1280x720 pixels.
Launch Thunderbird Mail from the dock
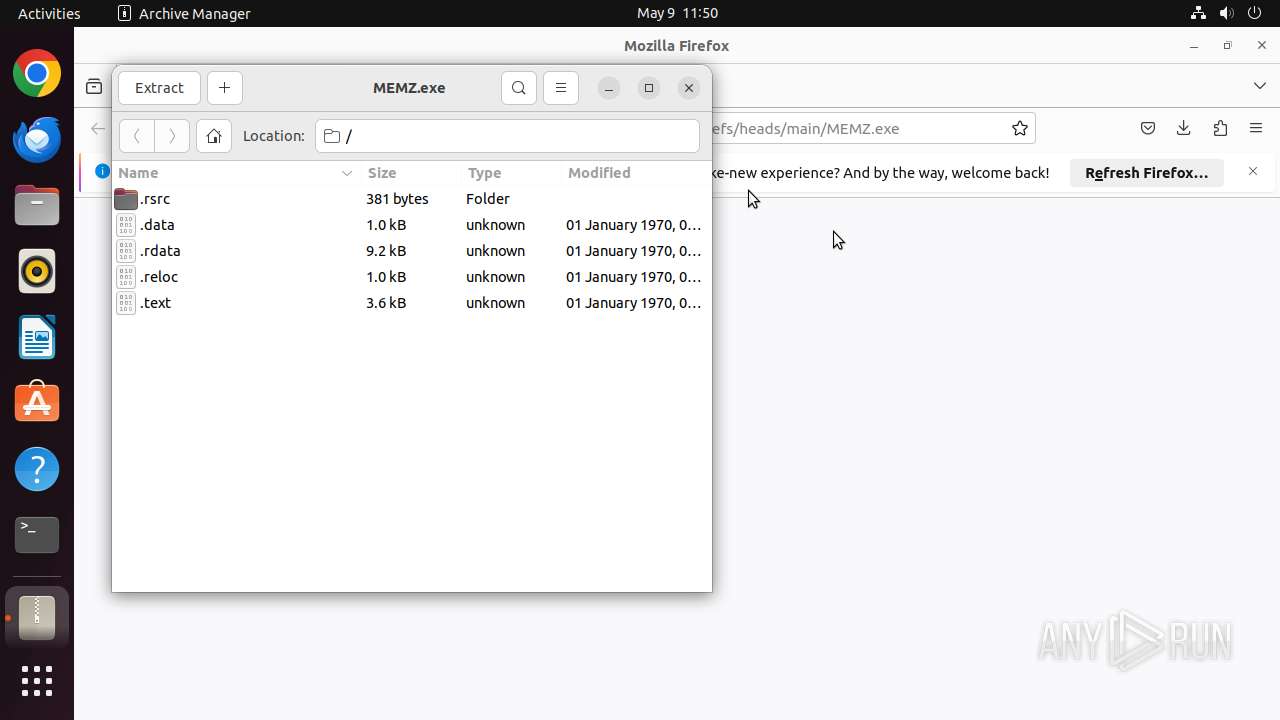coord(37,139)
